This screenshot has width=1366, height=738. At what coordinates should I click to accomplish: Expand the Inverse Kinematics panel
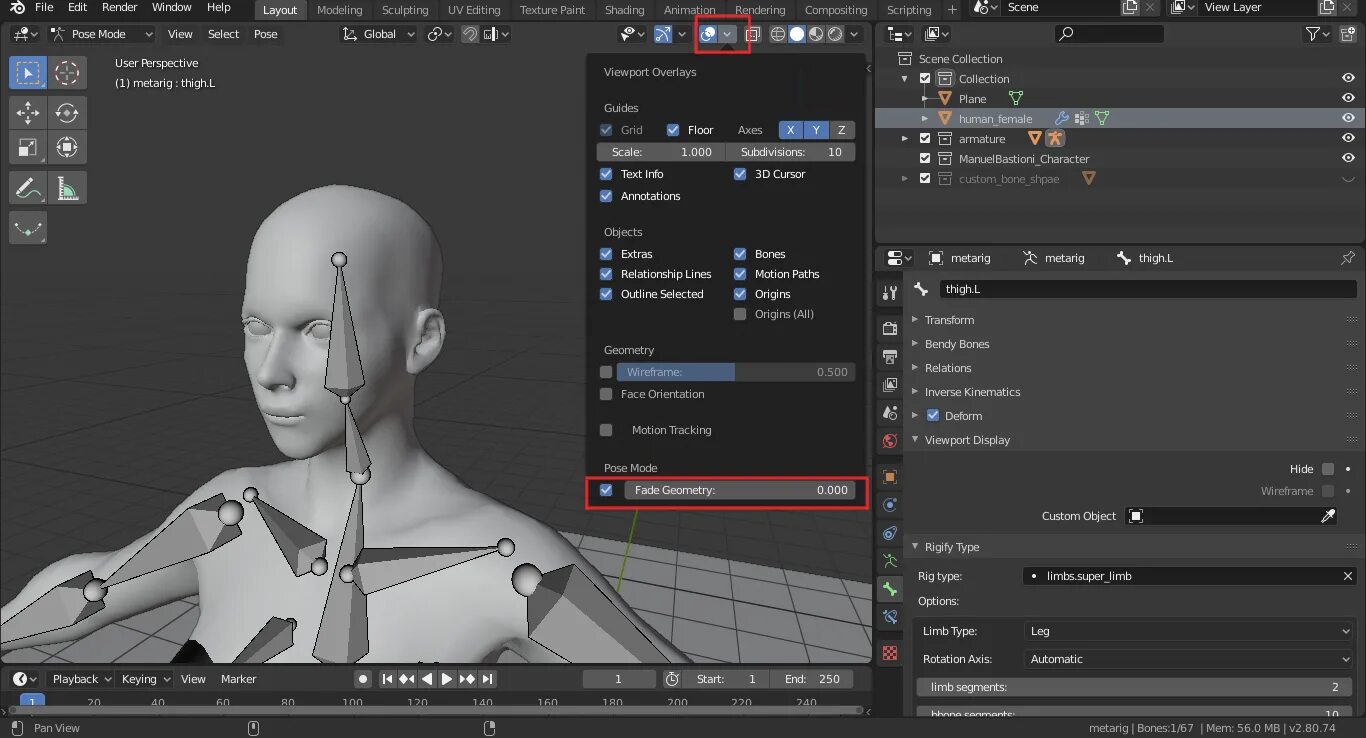(972, 392)
